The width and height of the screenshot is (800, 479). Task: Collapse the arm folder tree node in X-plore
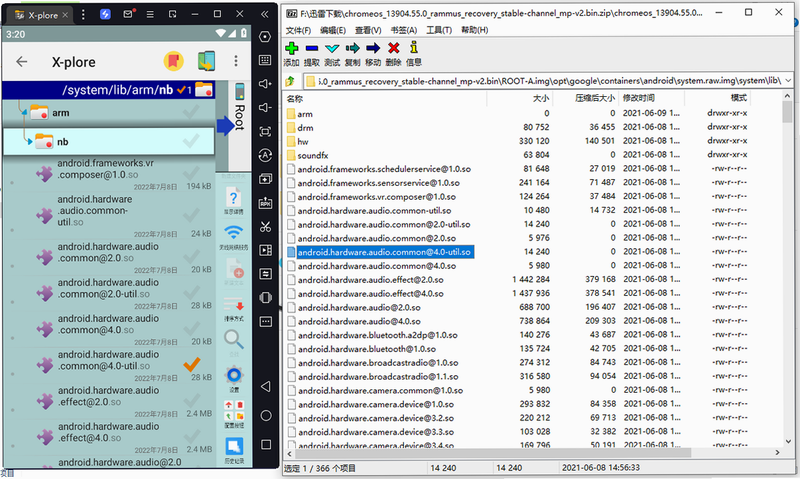[x=24, y=112]
